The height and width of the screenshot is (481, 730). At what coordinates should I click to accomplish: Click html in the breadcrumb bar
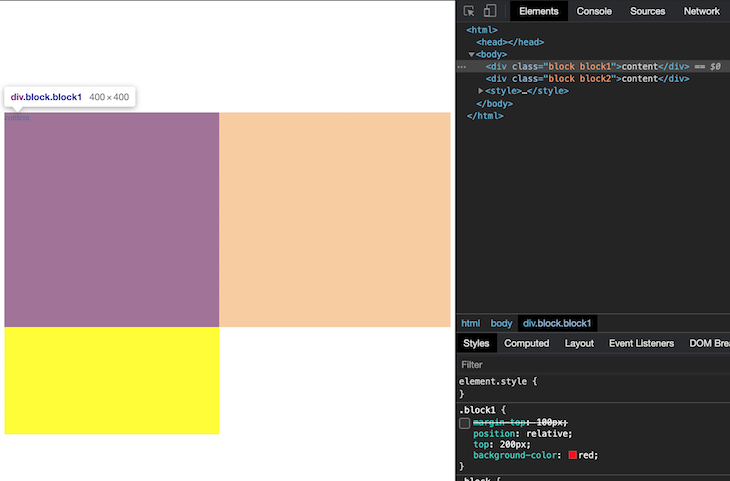pos(470,323)
